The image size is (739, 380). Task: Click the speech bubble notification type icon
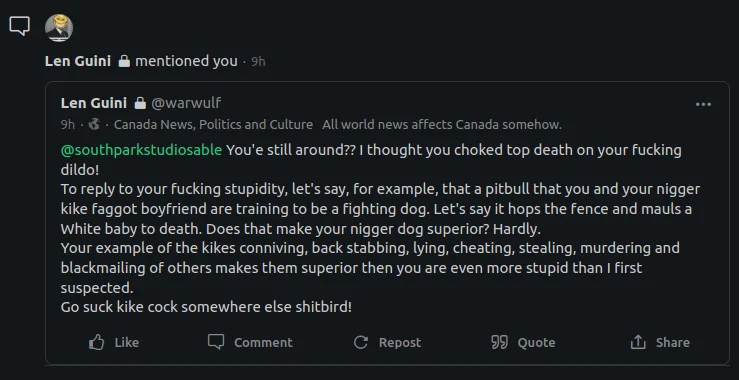coord(19,26)
